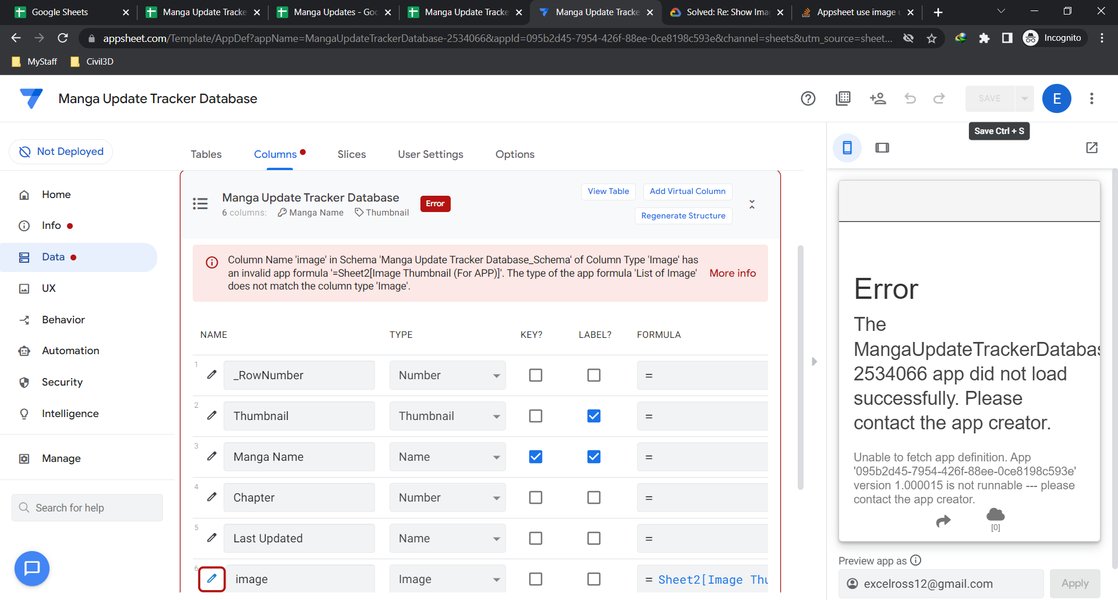
Task: Switch to the Slices tab
Action: coord(351,154)
